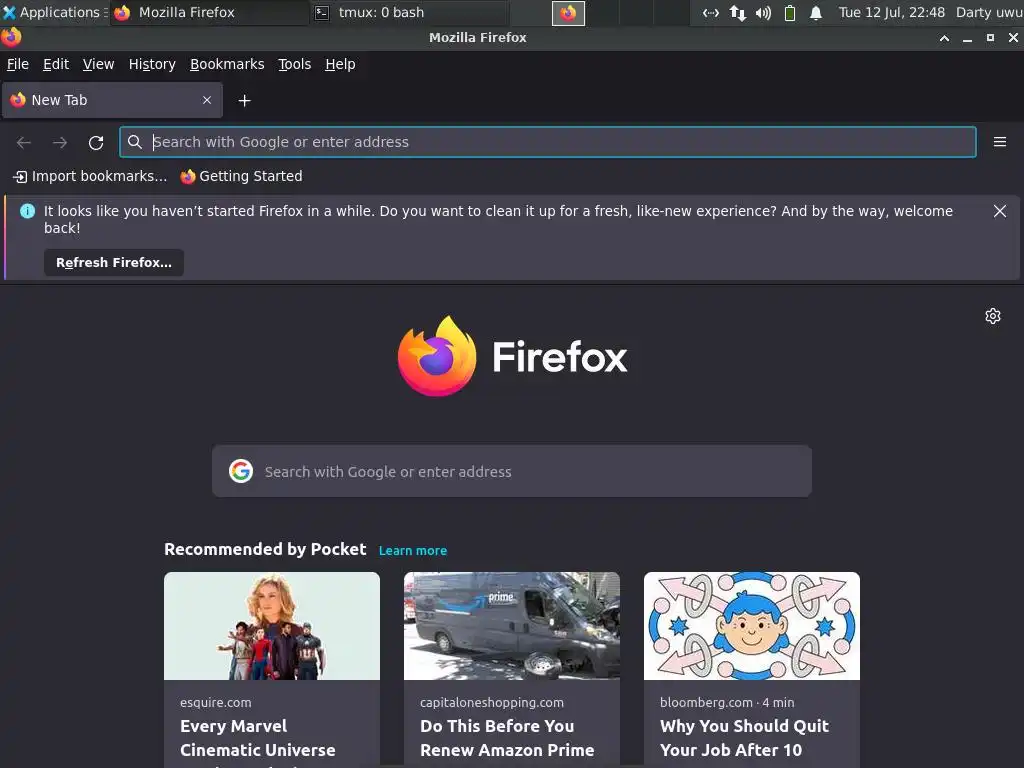Click the esquire.com source label
Screen dimensions: 1024x768
(x=216, y=703)
